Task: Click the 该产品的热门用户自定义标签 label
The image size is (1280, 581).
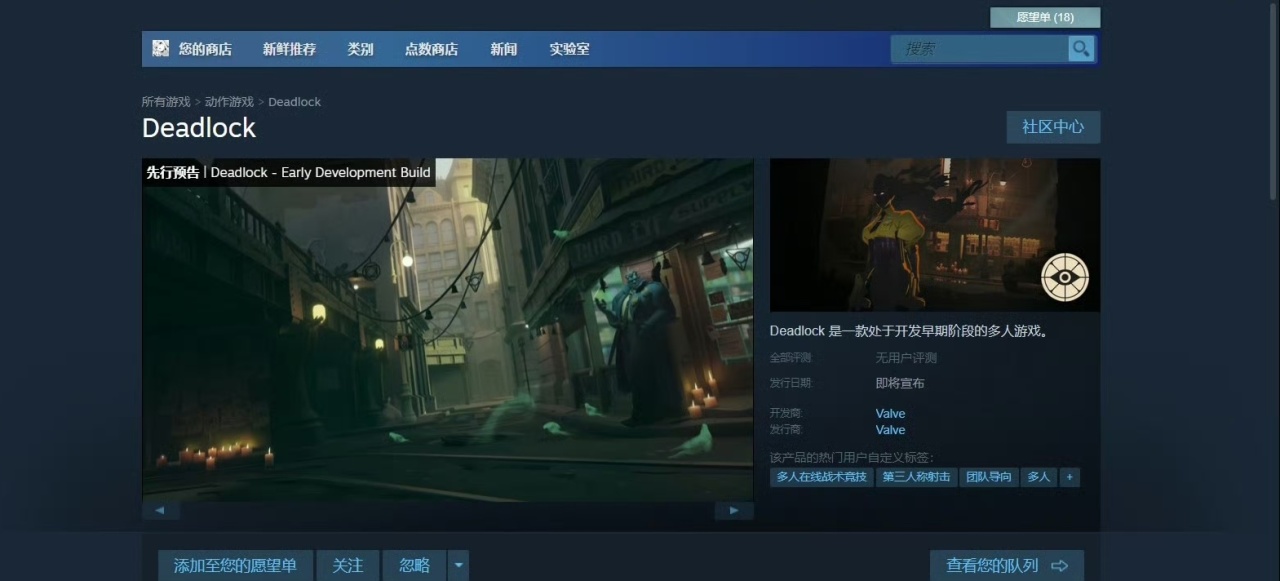Action: pos(852,457)
